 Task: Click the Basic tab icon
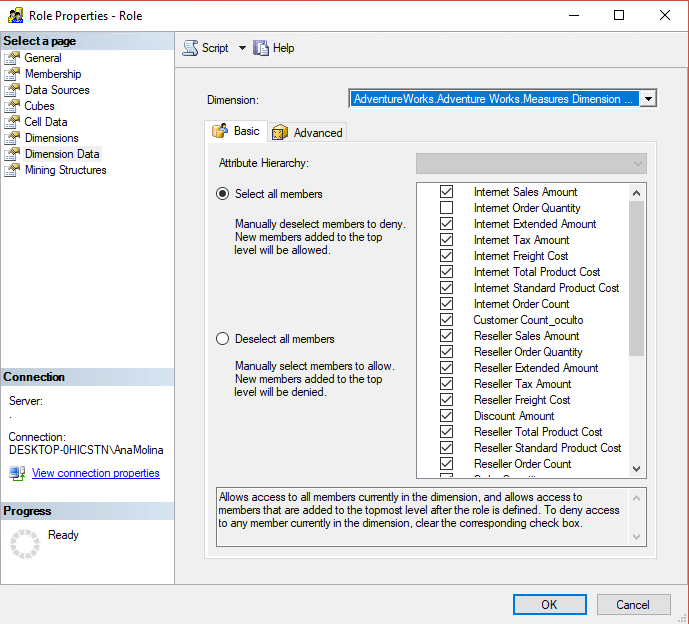point(220,131)
